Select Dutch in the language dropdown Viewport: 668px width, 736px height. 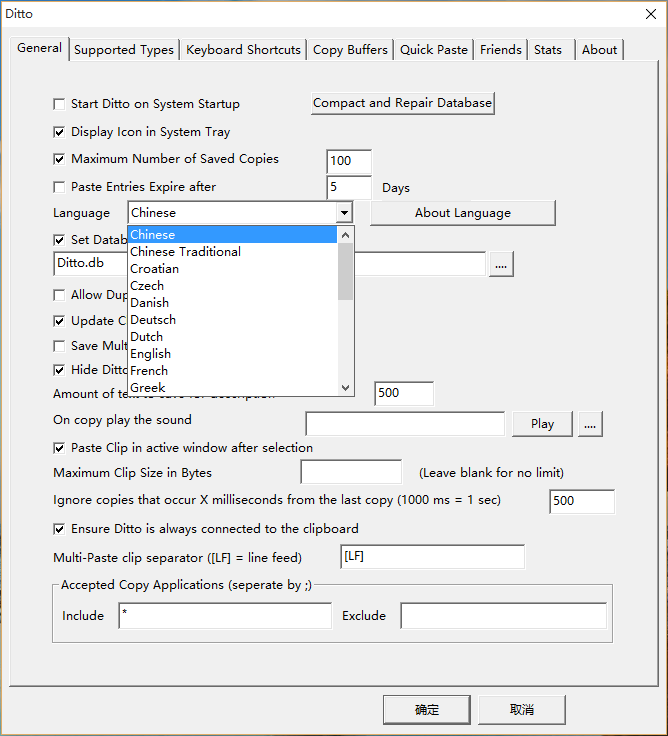[233, 337]
